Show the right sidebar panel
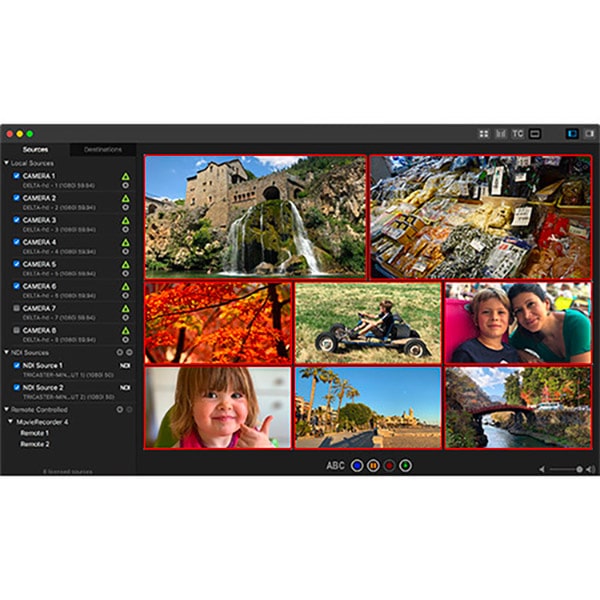This screenshot has height=600, width=600. tap(589, 133)
